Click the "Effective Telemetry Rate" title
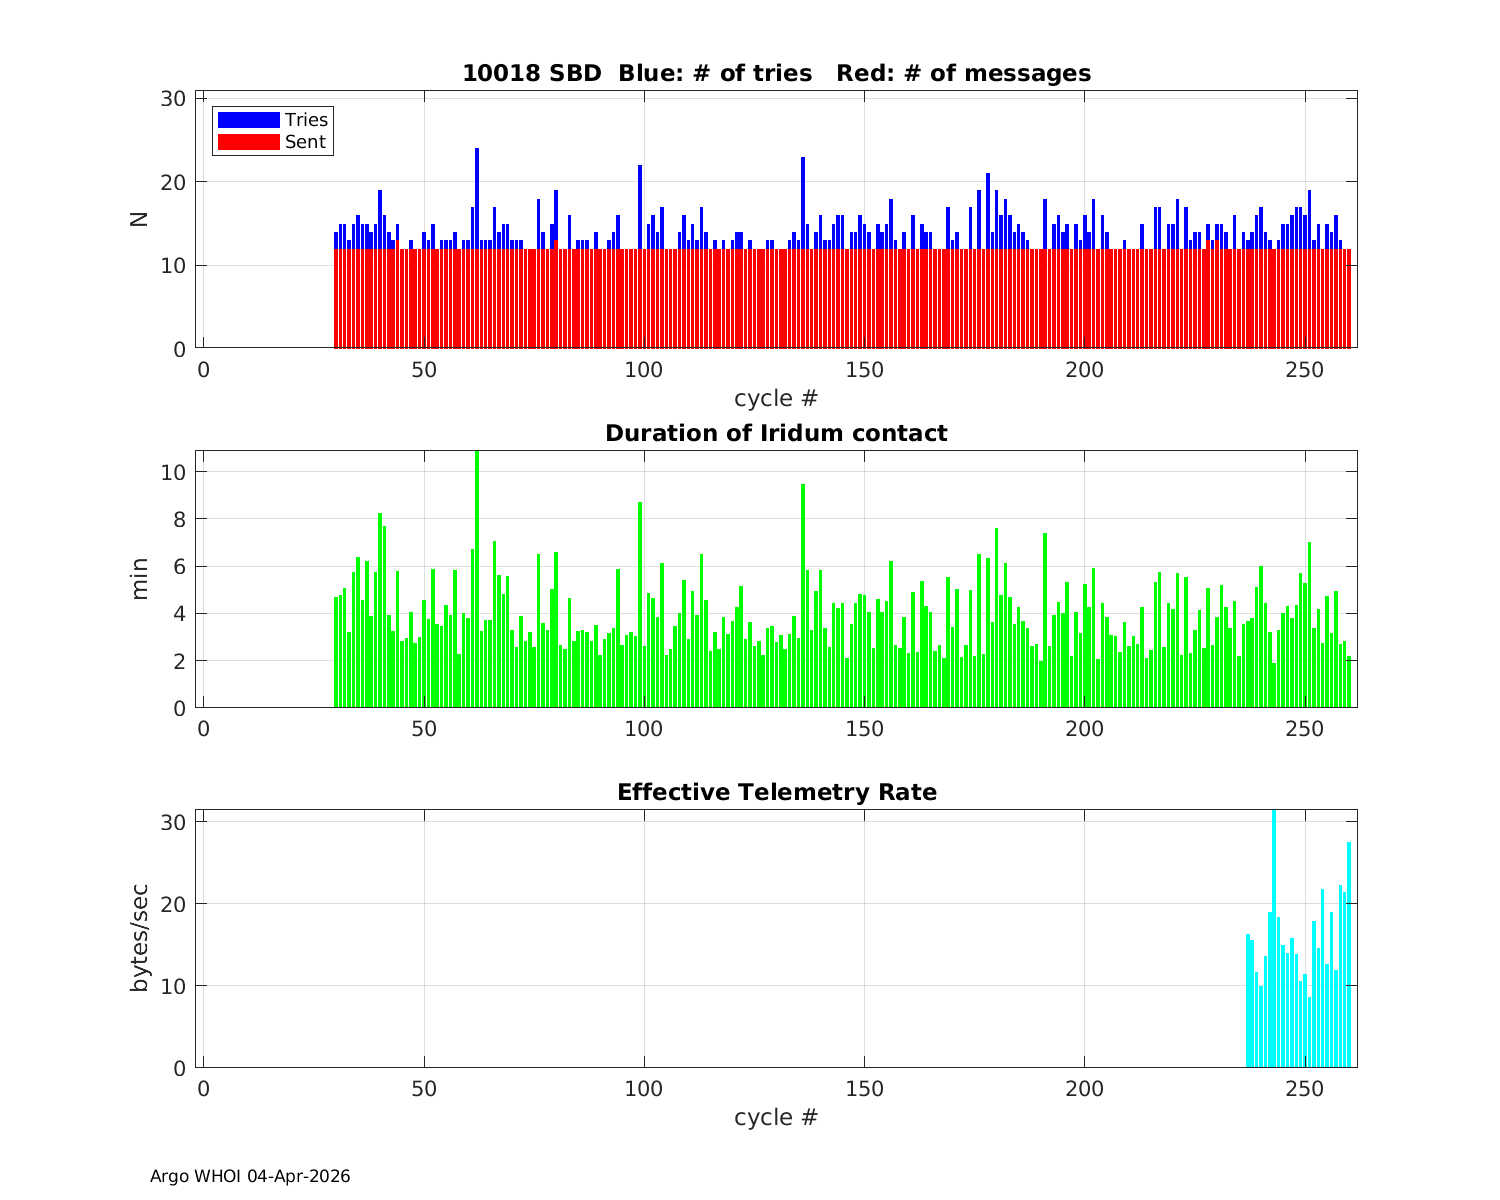This screenshot has height=1200, width=1500. coord(776,792)
